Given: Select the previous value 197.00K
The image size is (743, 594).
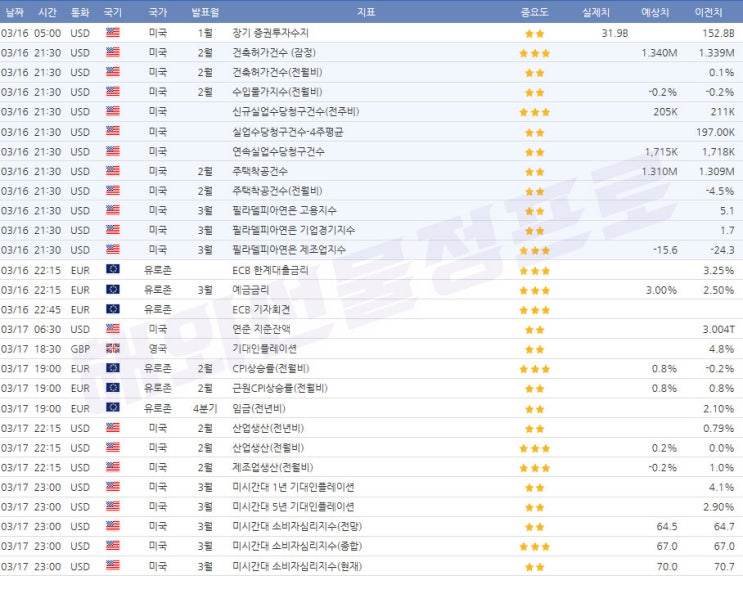Looking at the screenshot, I should click(716, 132).
